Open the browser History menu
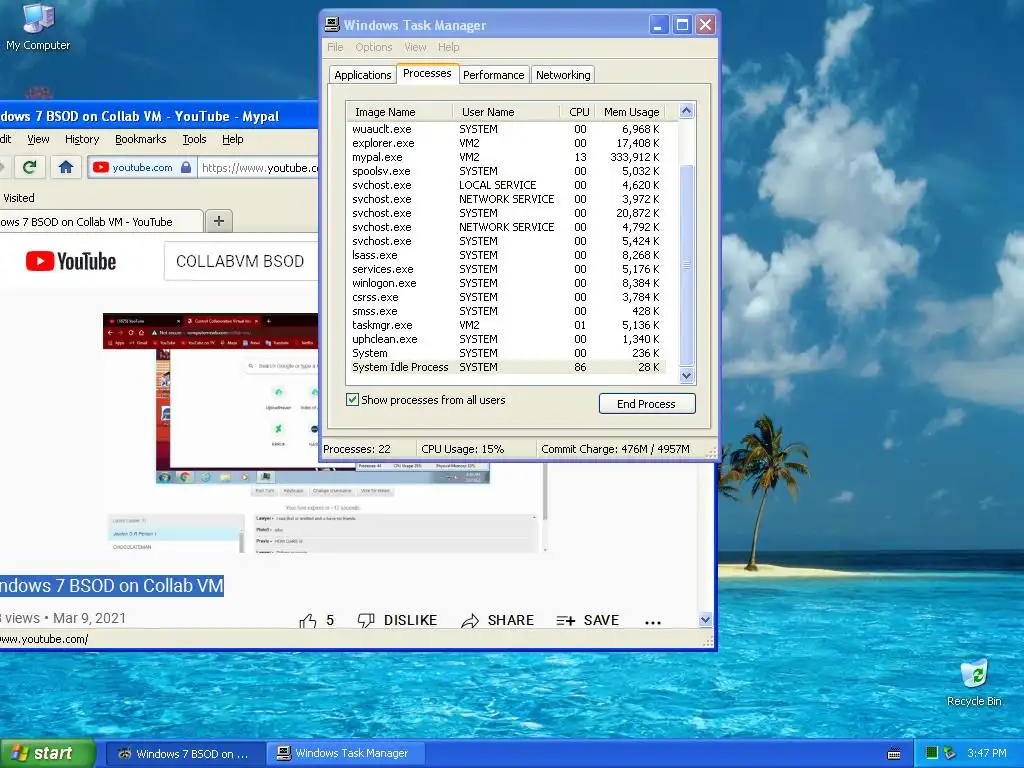 tap(82, 139)
